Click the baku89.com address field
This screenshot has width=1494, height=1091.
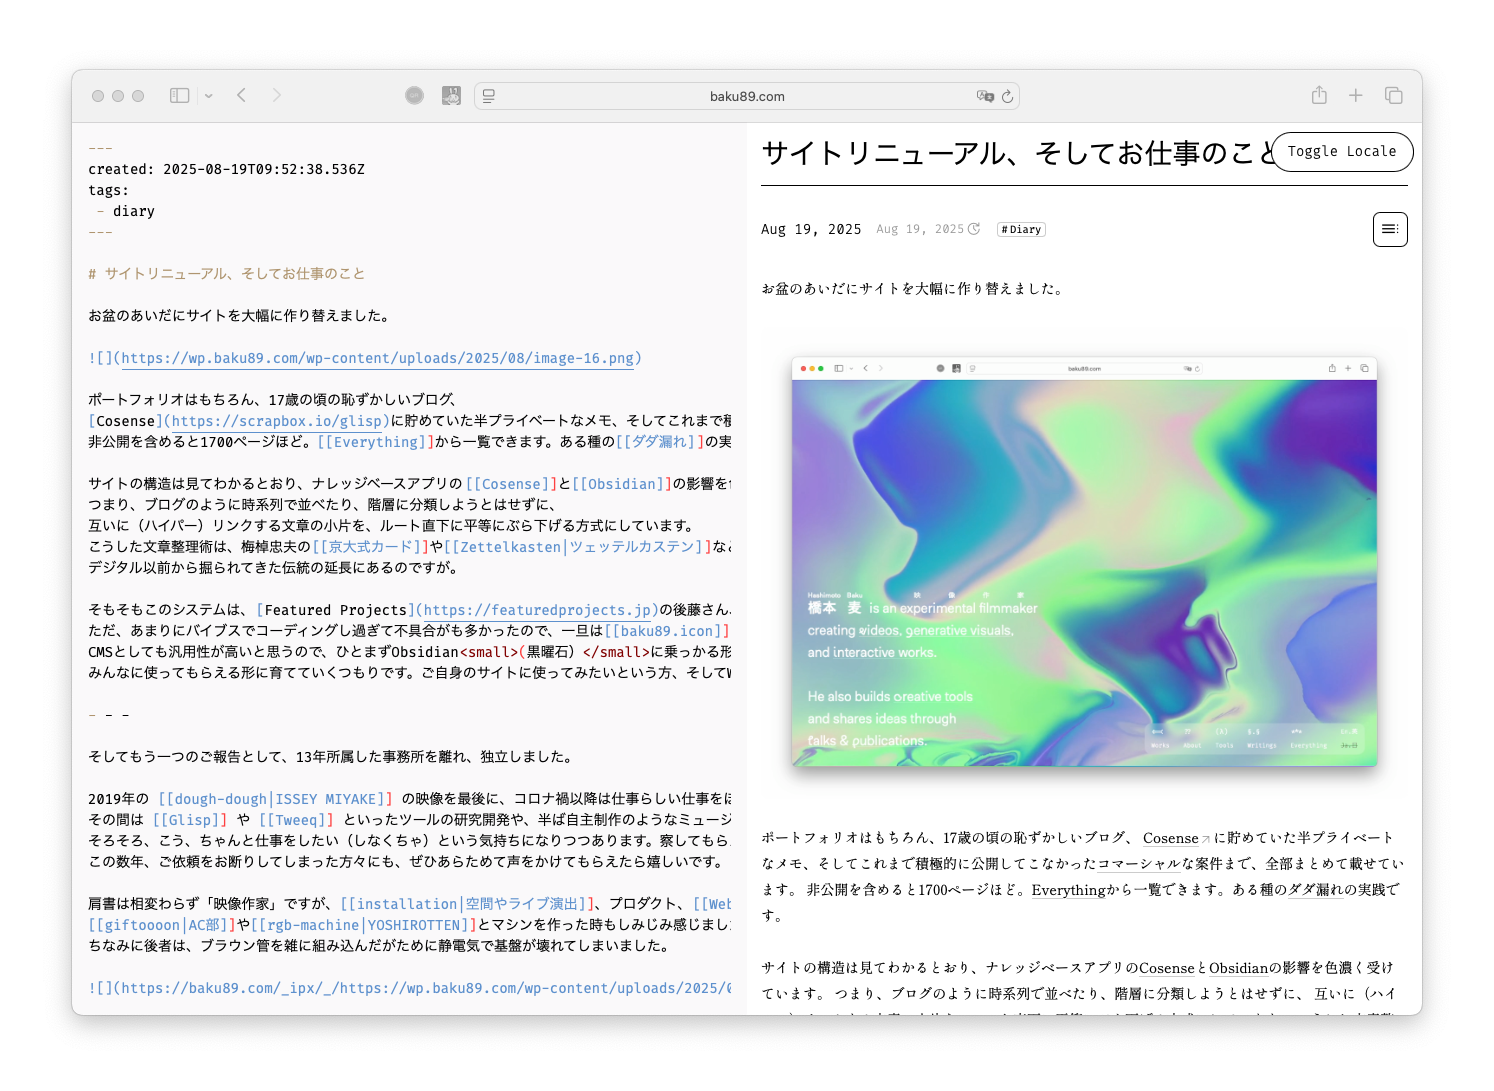pyautogui.click(x=746, y=96)
